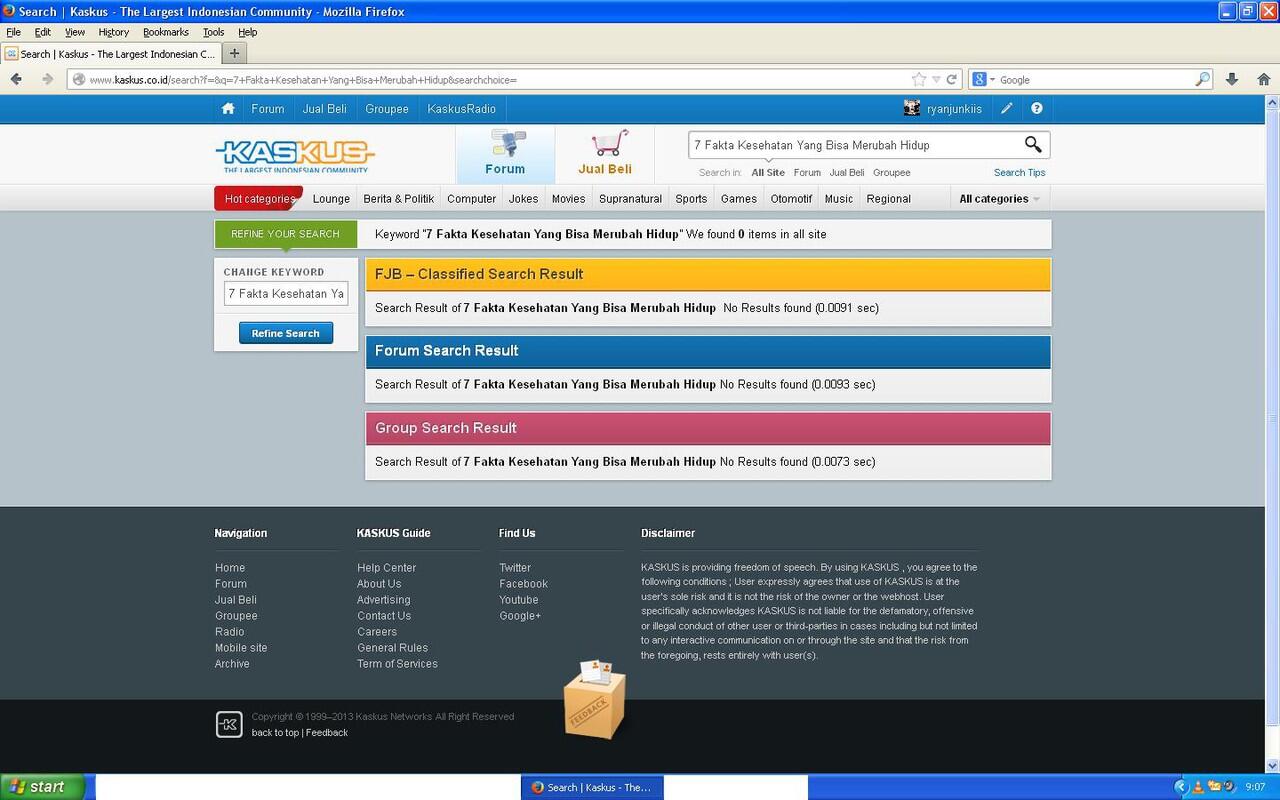Open the Jokes category
Viewport: 1280px width, 800px height.
pyautogui.click(x=523, y=199)
